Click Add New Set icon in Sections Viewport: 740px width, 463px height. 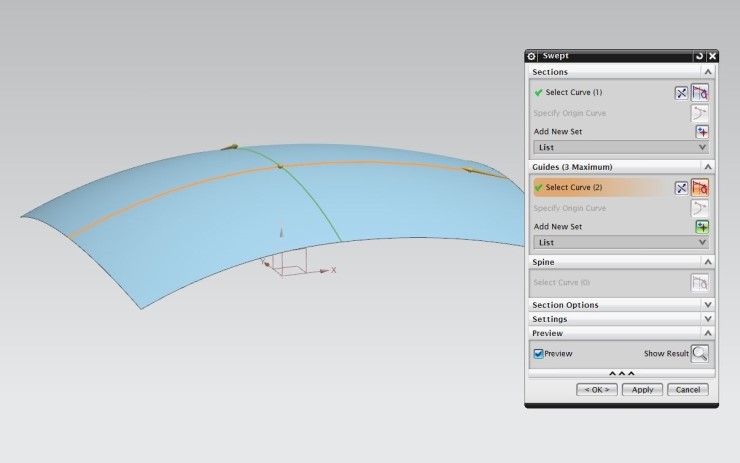(701, 132)
